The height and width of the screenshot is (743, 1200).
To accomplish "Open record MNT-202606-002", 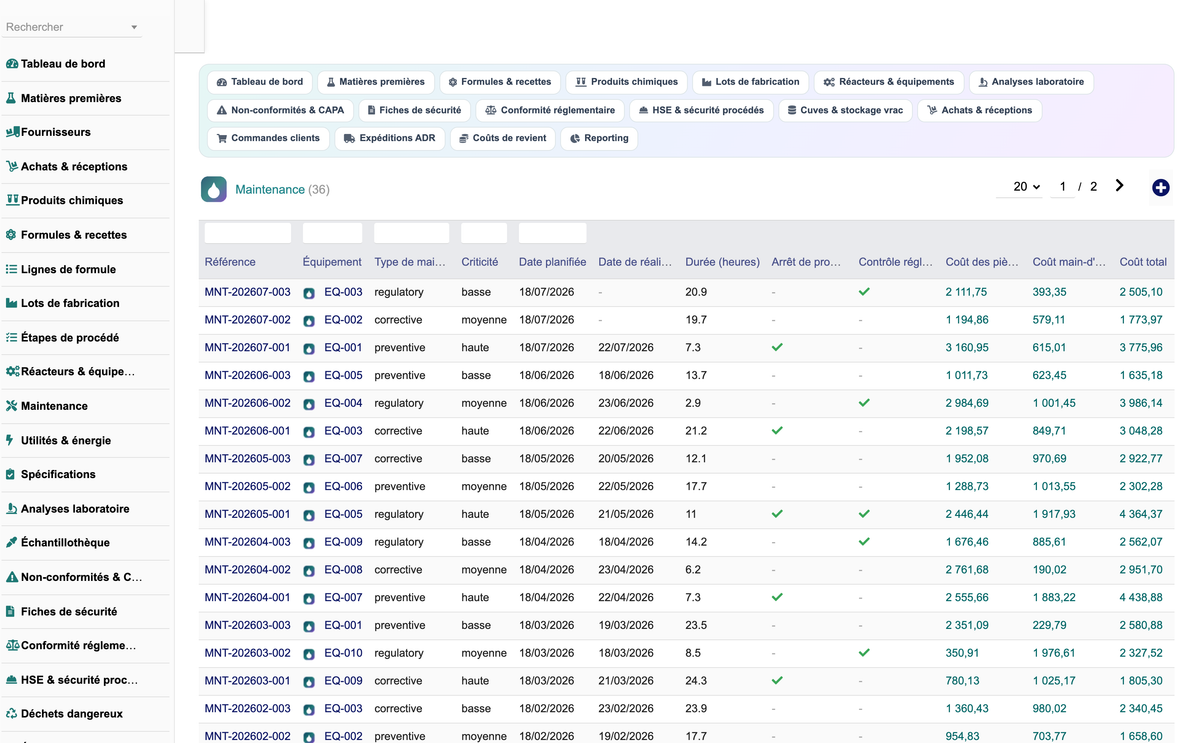I will click(x=247, y=403).
